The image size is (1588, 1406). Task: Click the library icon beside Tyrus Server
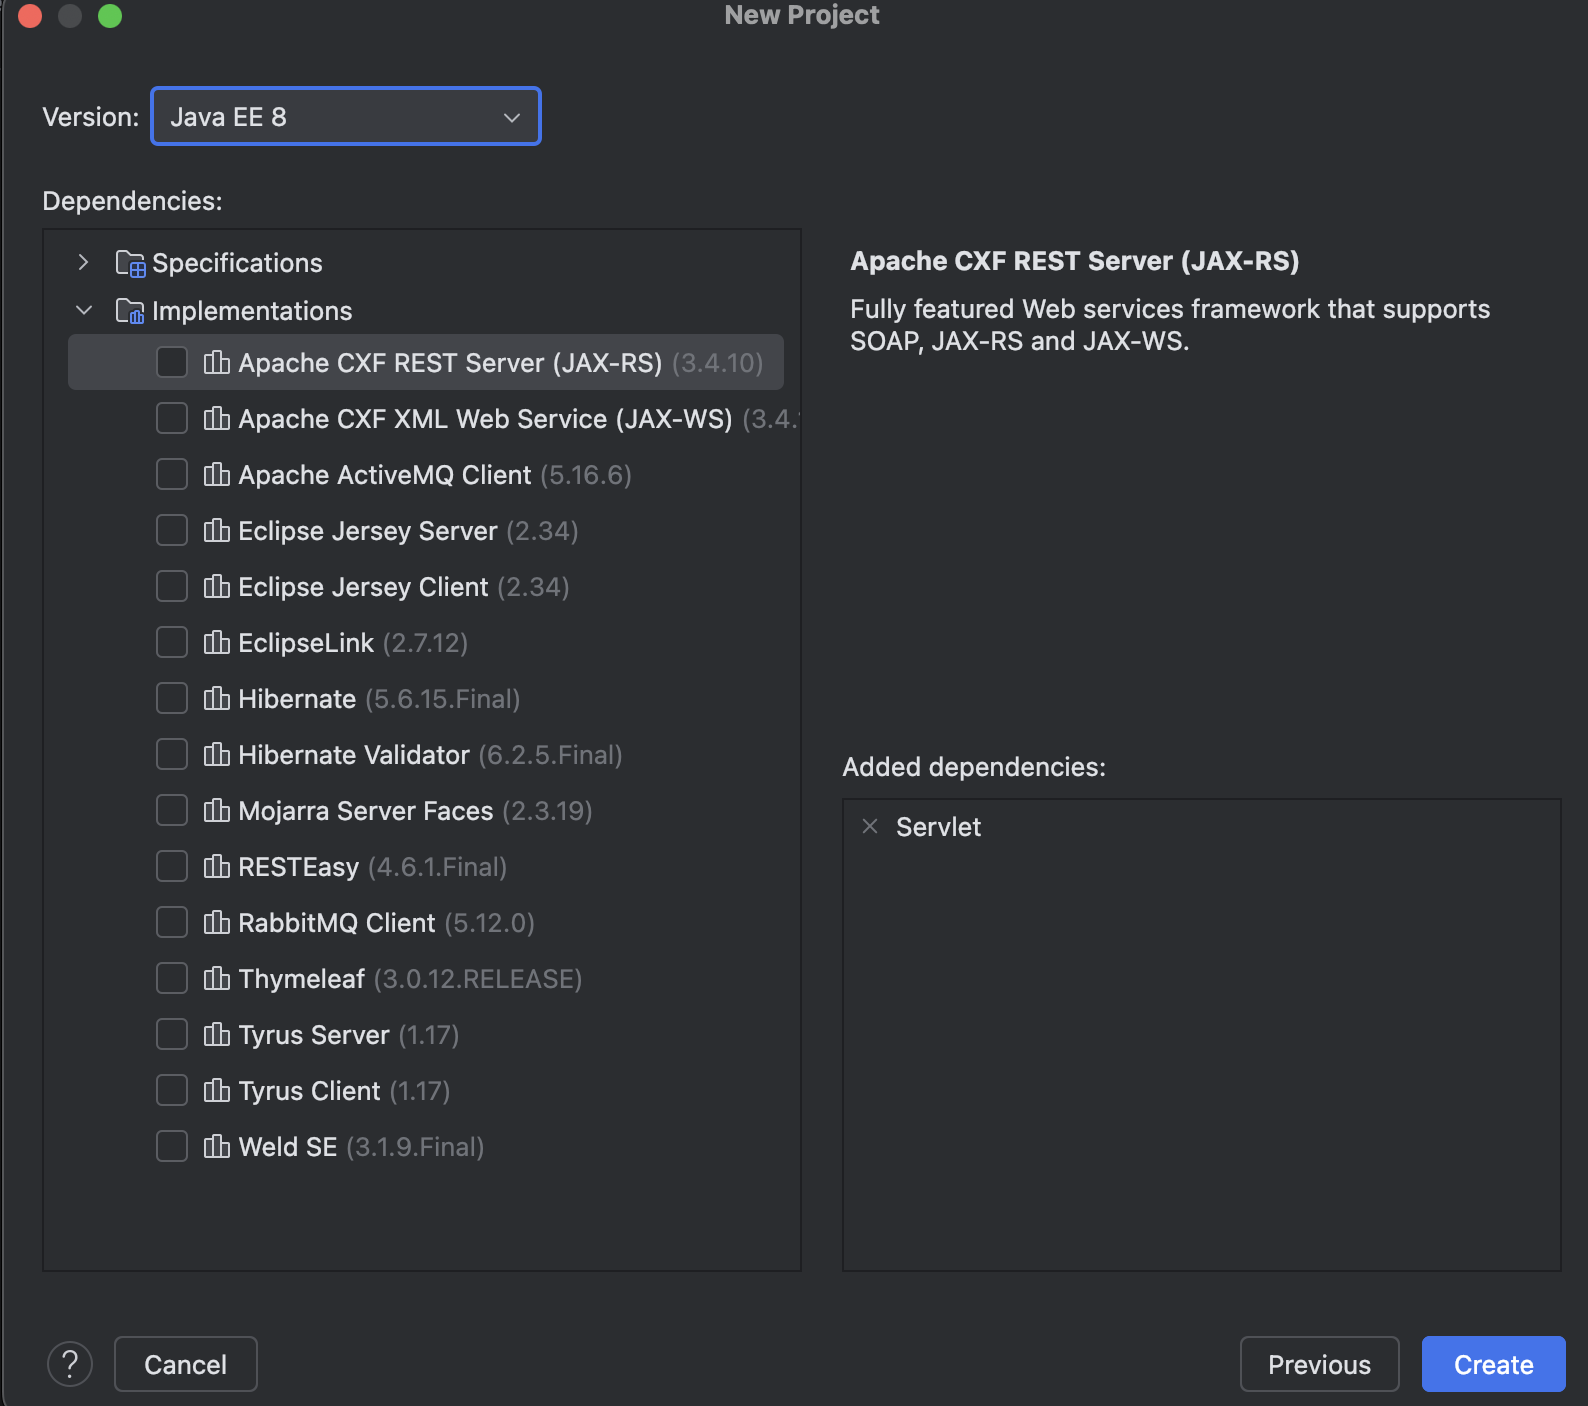(217, 1034)
